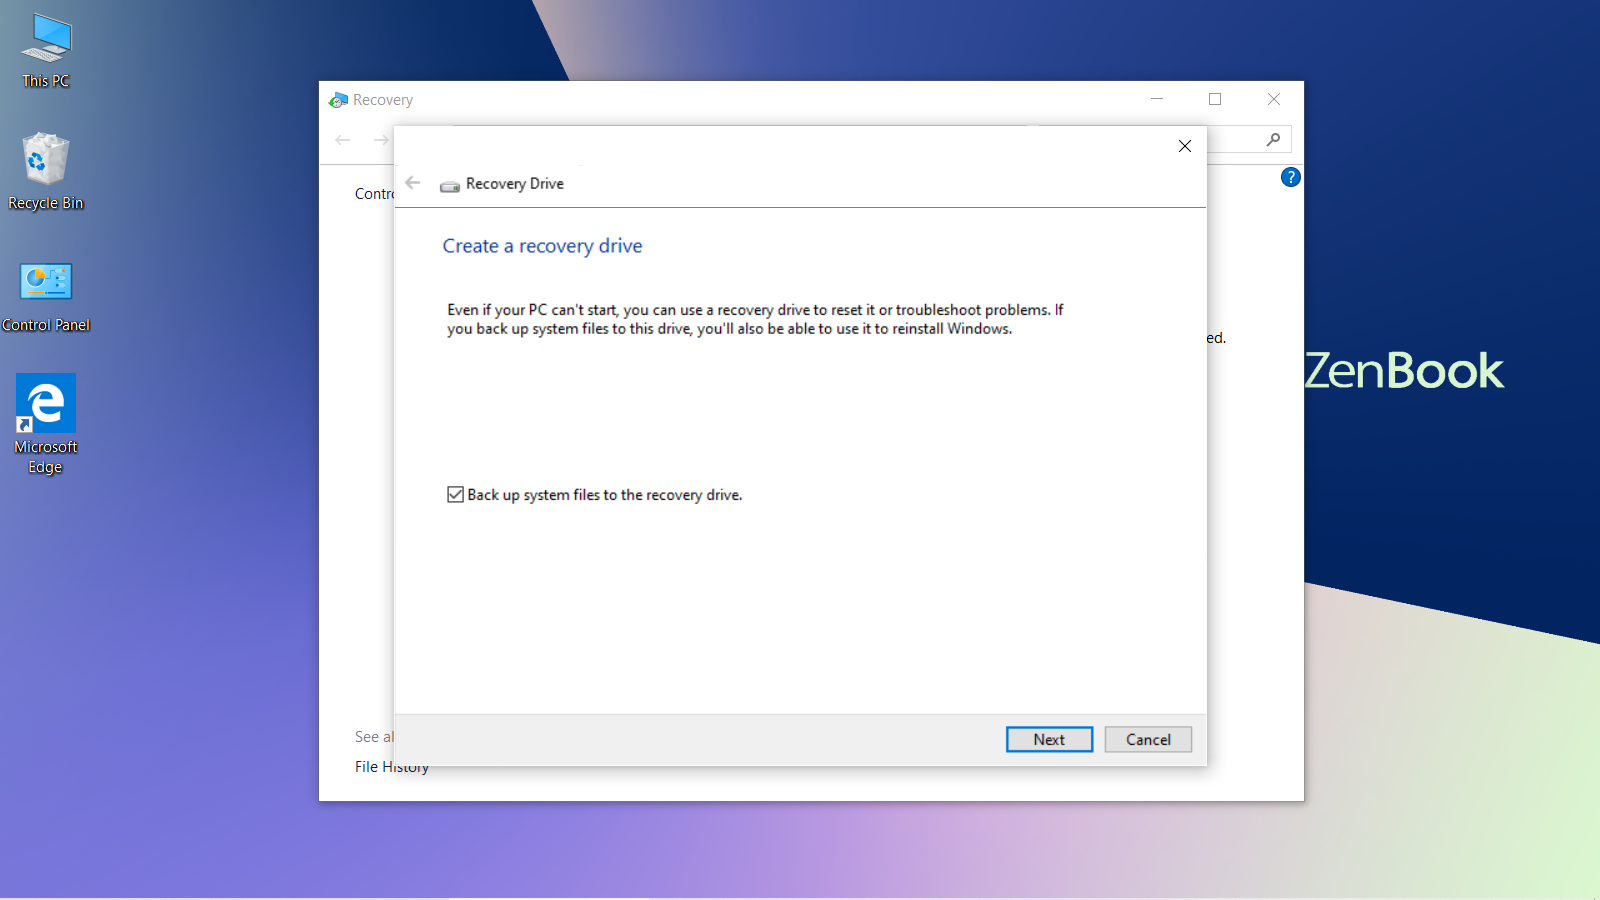Maximize the Recovery window

coord(1215,99)
